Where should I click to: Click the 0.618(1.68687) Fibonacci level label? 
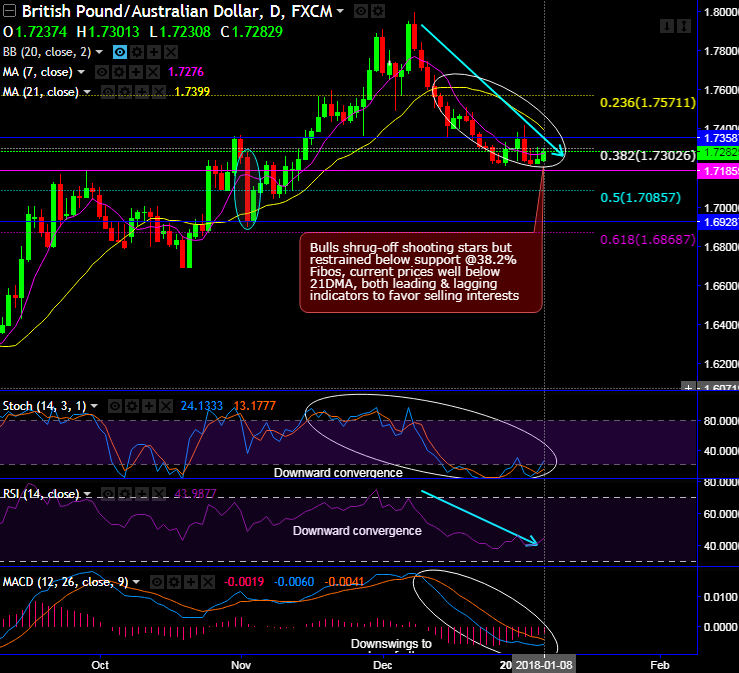[x=648, y=239]
